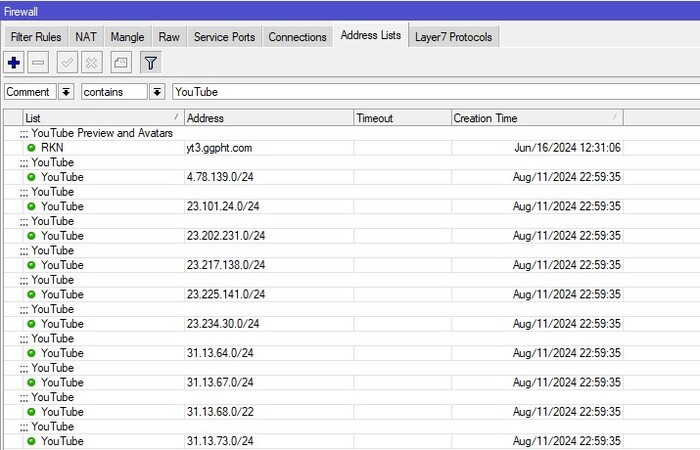This screenshot has height=450, width=700.
Task: Open the Layer7 Protocols tab
Action: (454, 37)
